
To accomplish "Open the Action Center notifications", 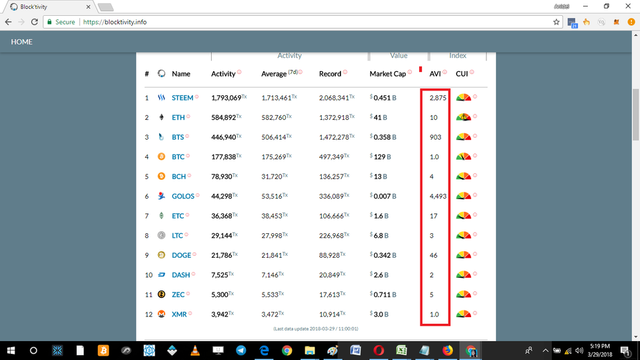I will pos(625,351).
